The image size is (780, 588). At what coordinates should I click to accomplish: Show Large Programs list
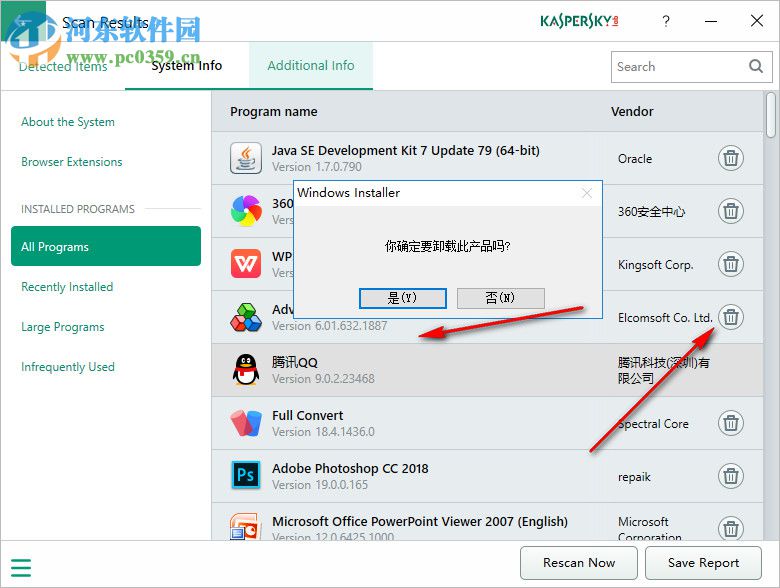pos(63,327)
